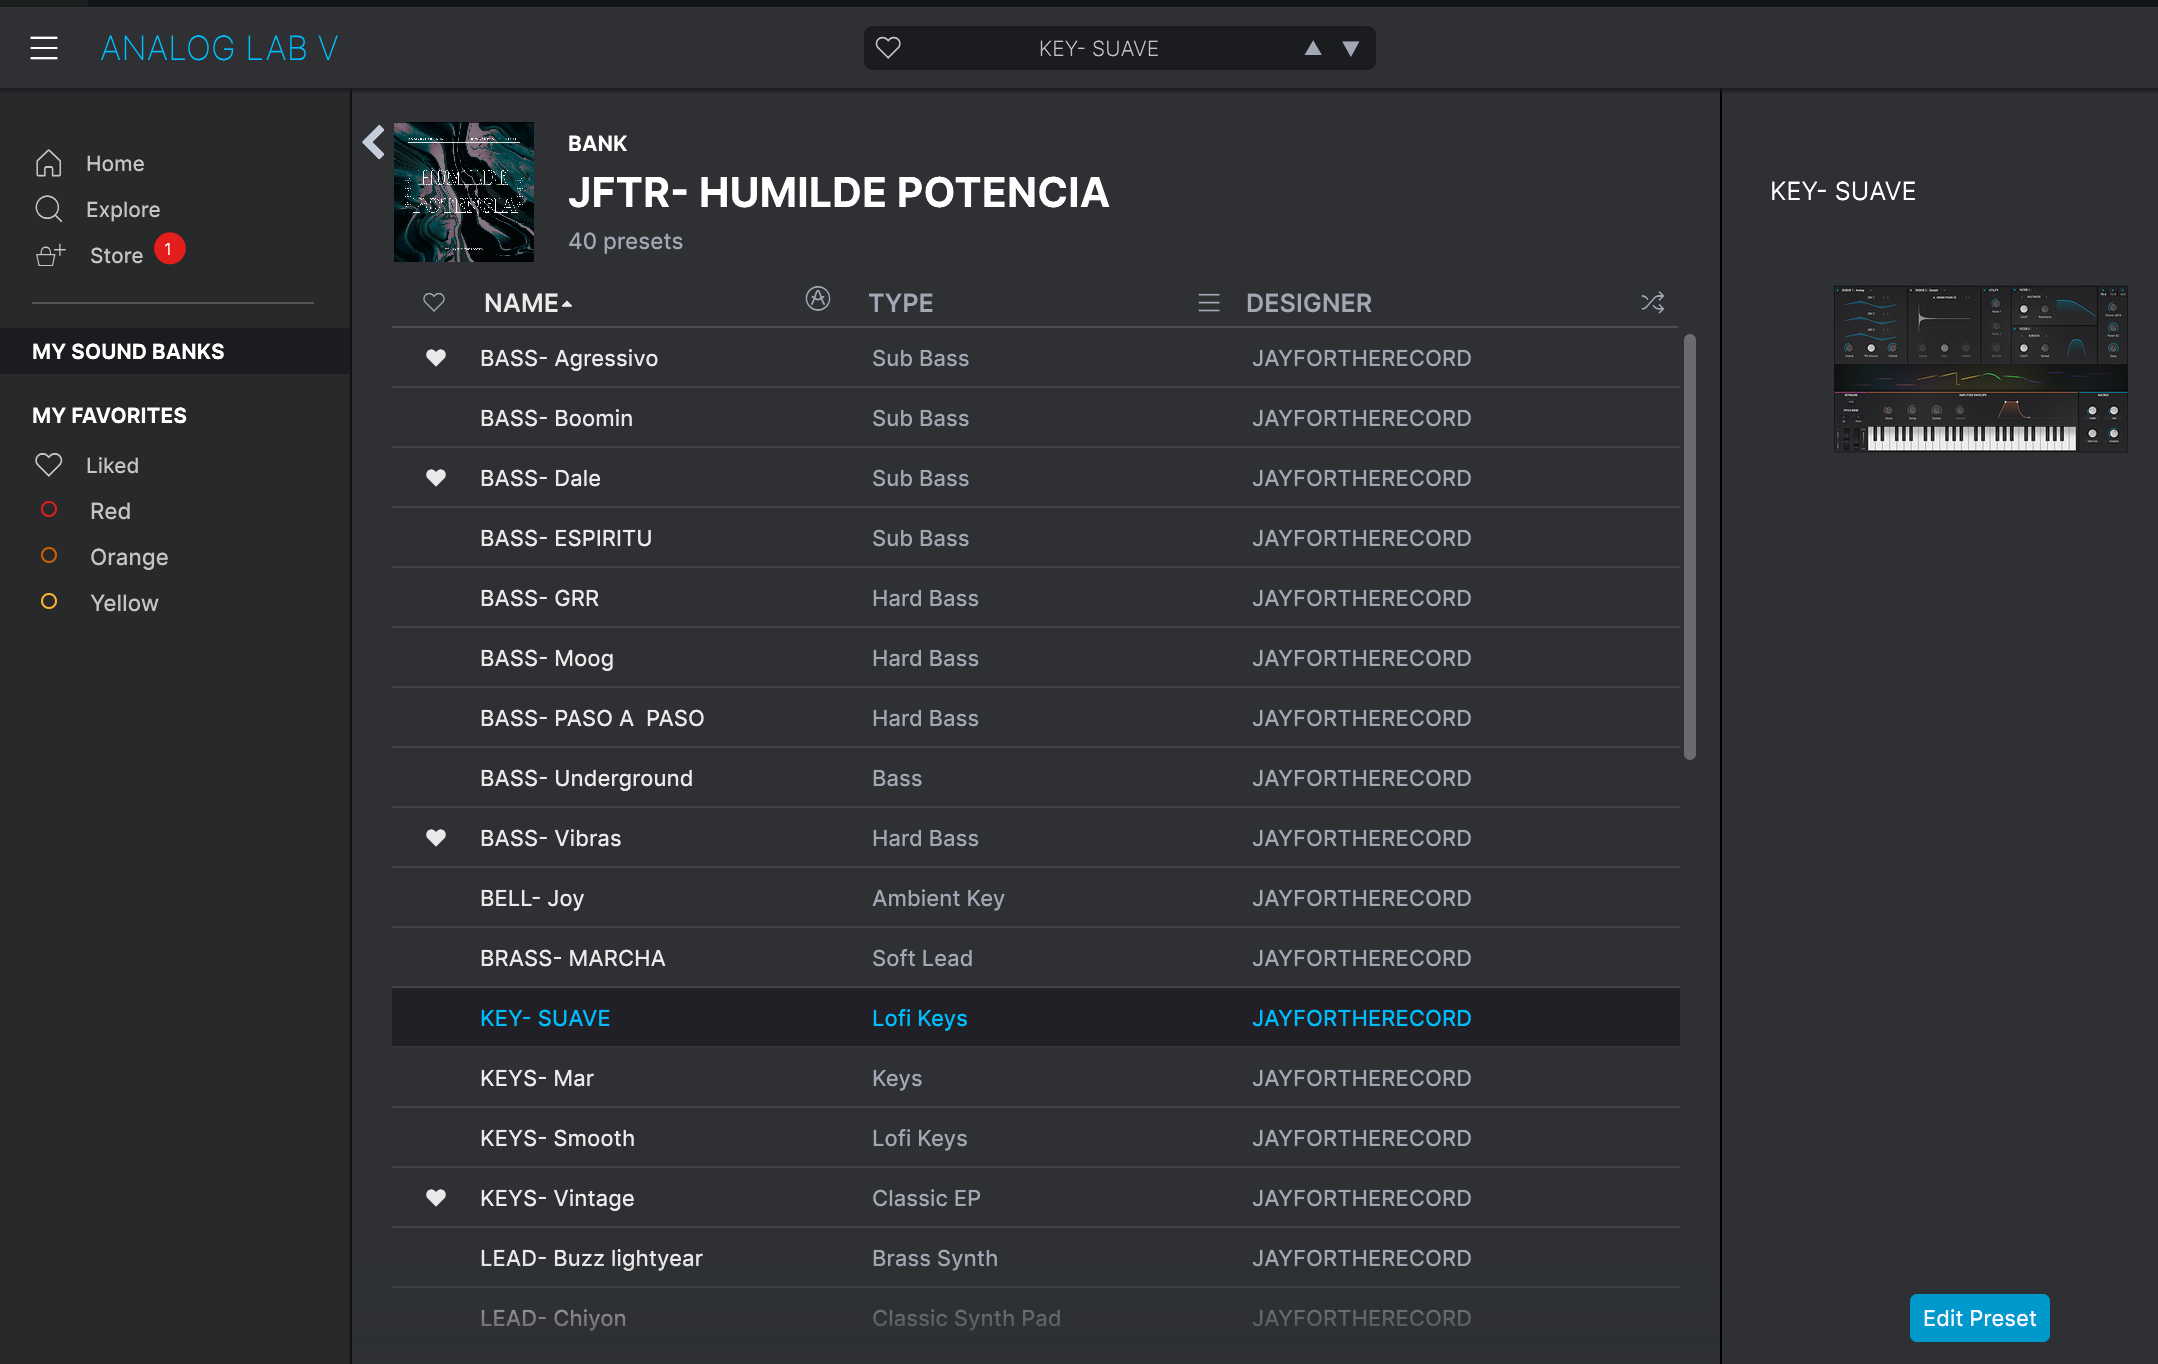Select MY SOUND BANKS section
The image size is (2158, 1364).
coord(175,351)
